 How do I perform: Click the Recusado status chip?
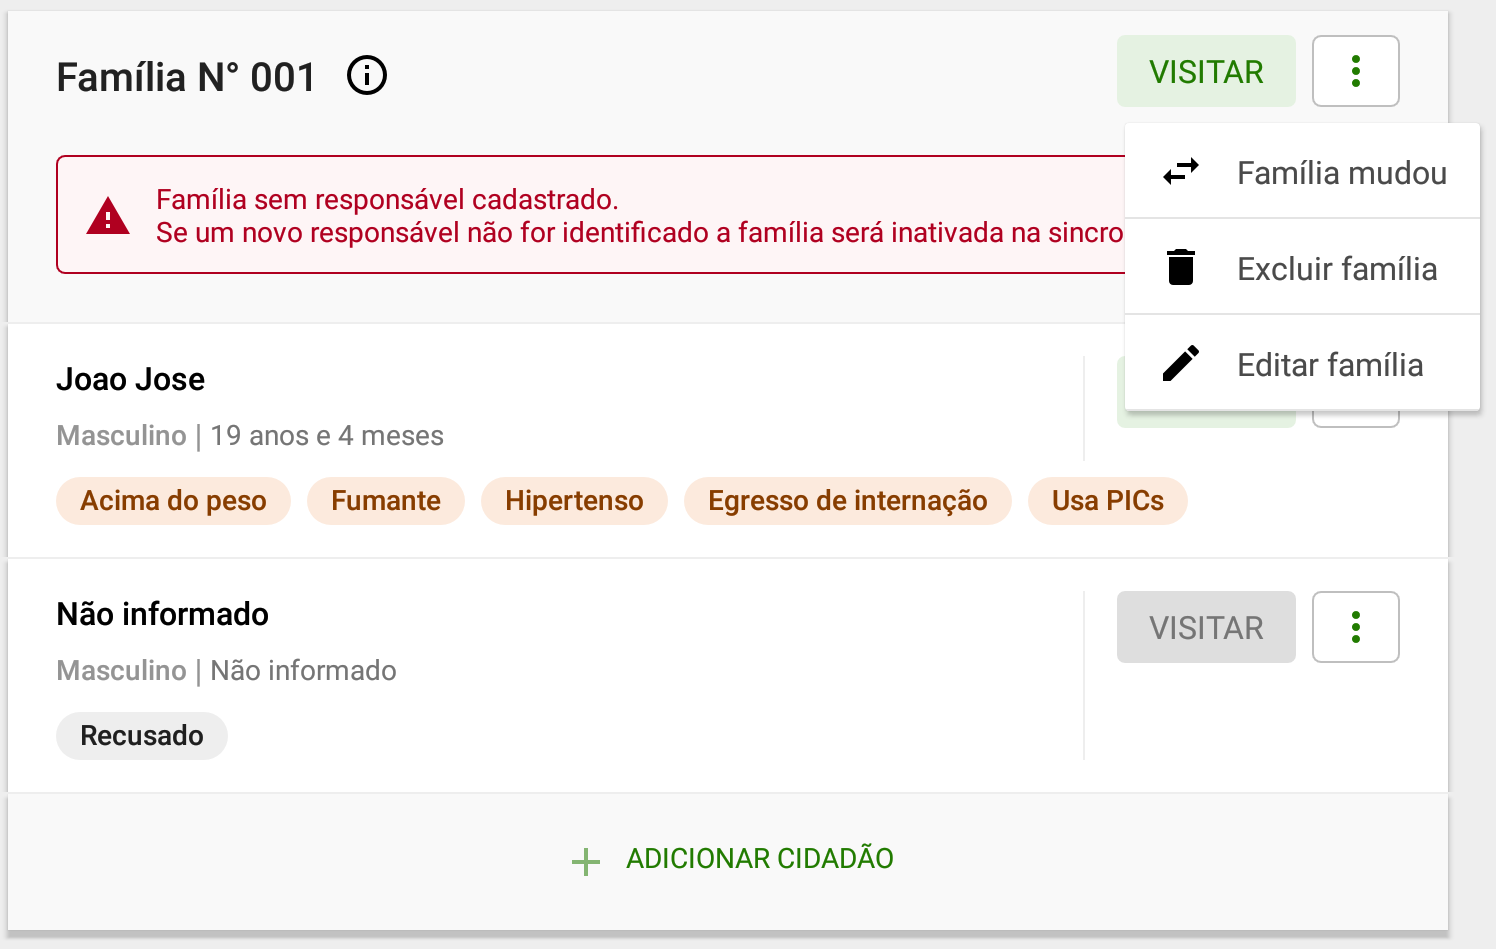[x=142, y=736]
